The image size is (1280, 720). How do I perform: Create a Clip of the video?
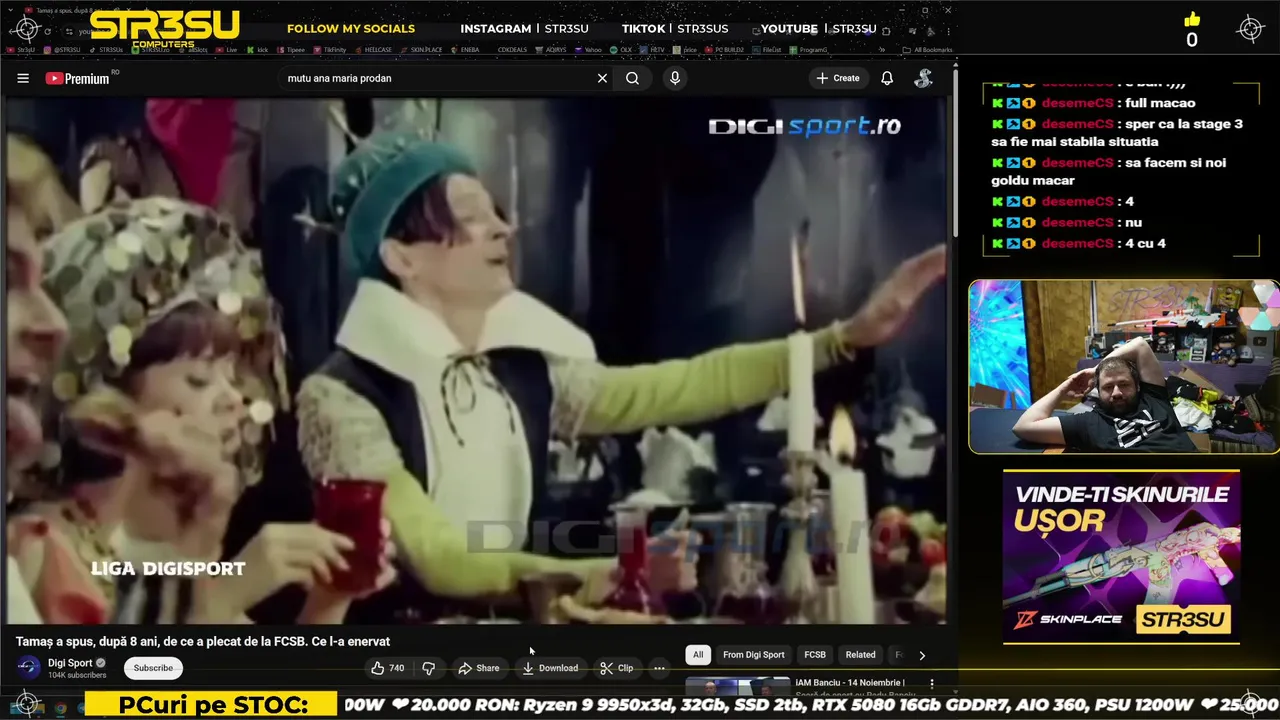point(616,668)
